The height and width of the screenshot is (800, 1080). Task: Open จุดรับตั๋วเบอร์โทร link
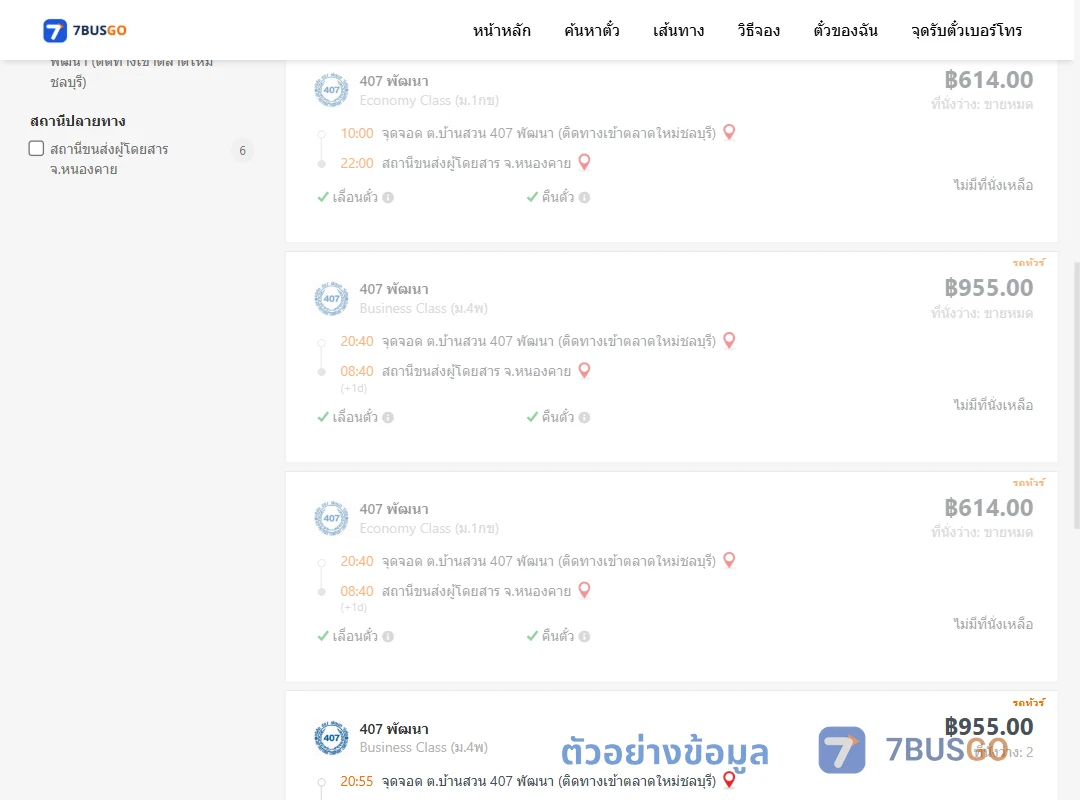point(966,30)
